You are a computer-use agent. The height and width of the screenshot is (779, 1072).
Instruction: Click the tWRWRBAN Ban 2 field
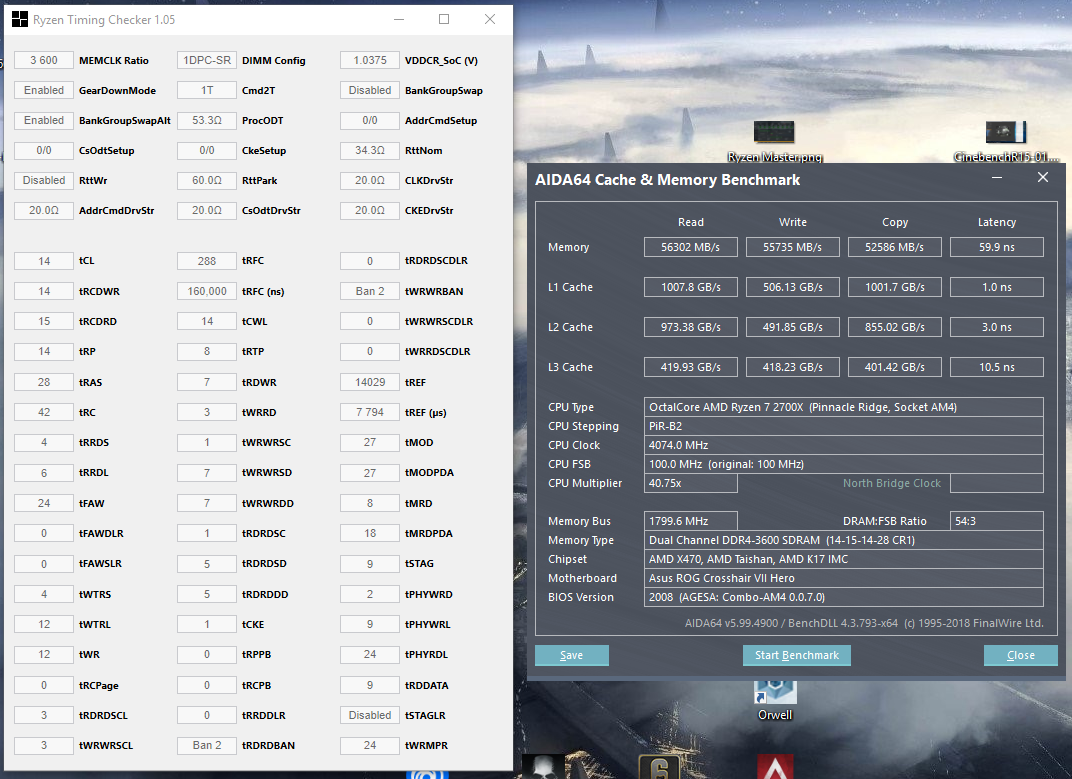[x=370, y=291]
